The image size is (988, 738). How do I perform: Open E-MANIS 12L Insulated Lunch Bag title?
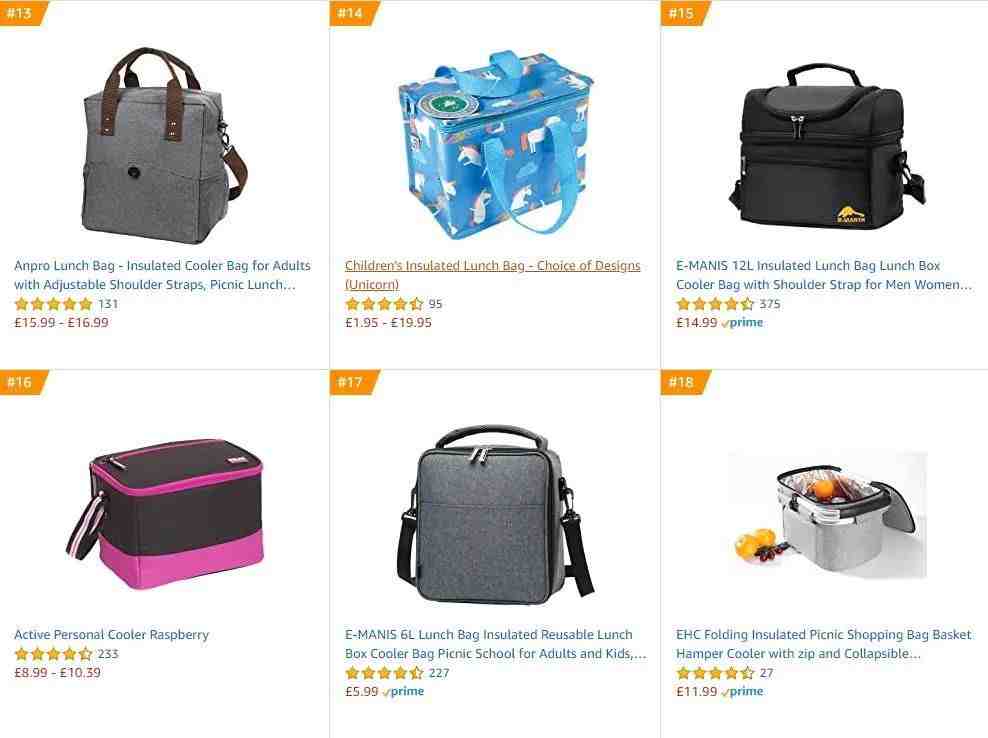(824, 275)
